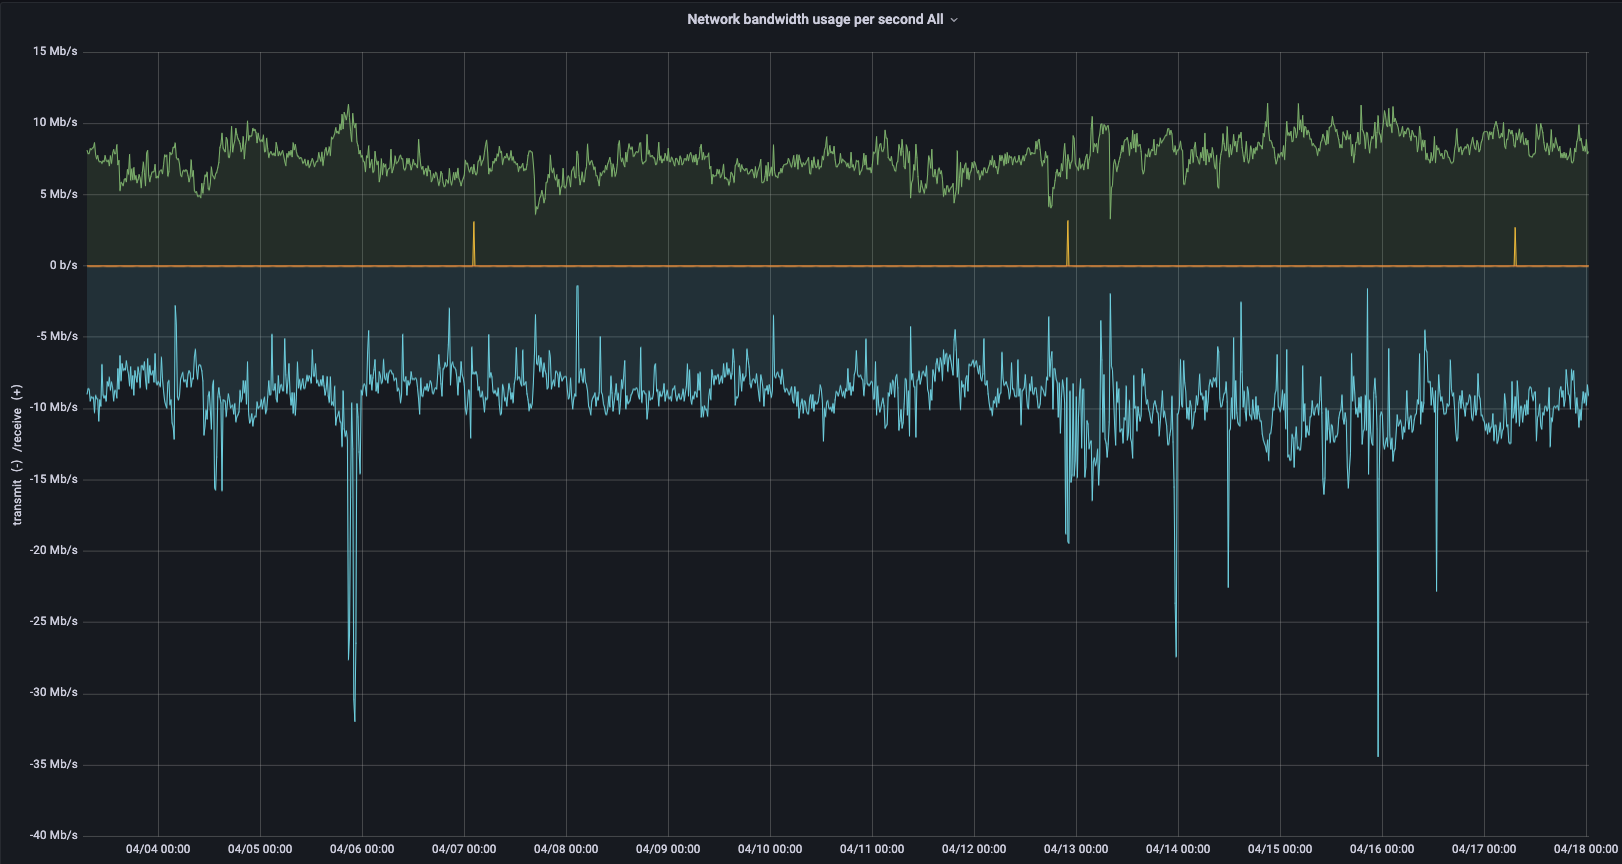Click the 04/16 00:00 time label
This screenshot has height=864, width=1622.
pyautogui.click(x=1382, y=849)
